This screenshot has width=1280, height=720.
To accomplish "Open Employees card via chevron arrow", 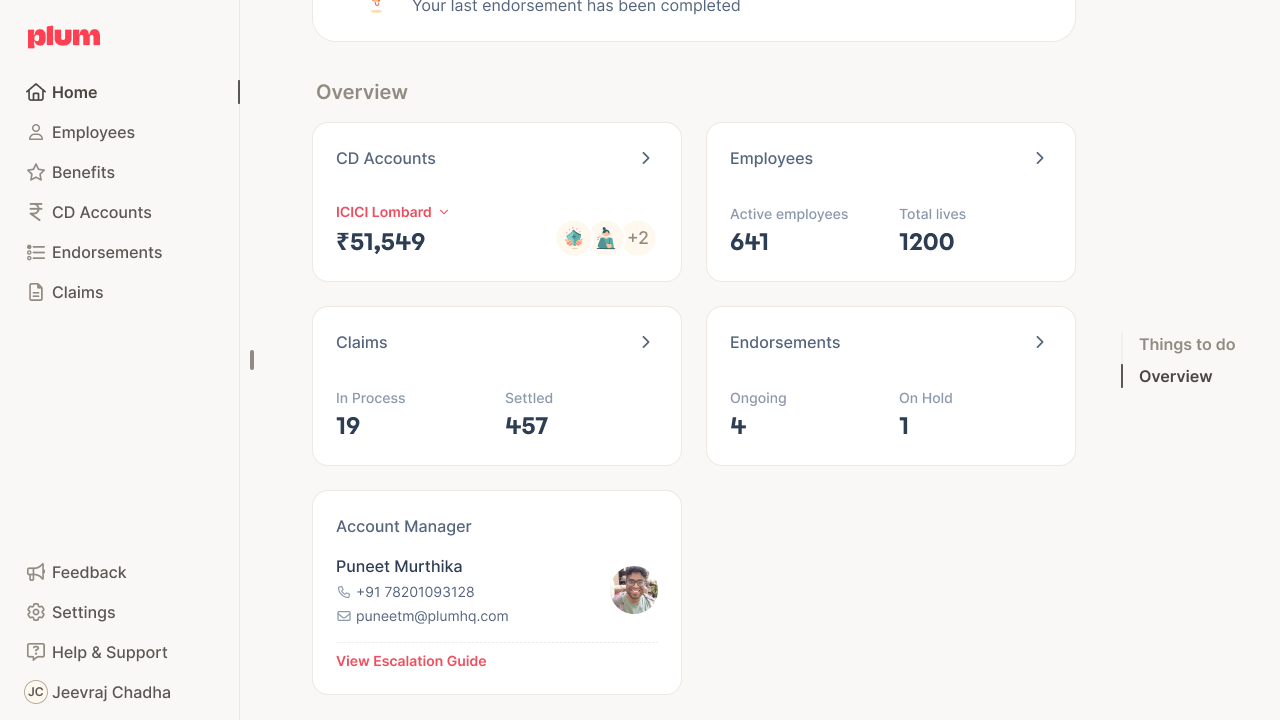I will [x=1040, y=158].
